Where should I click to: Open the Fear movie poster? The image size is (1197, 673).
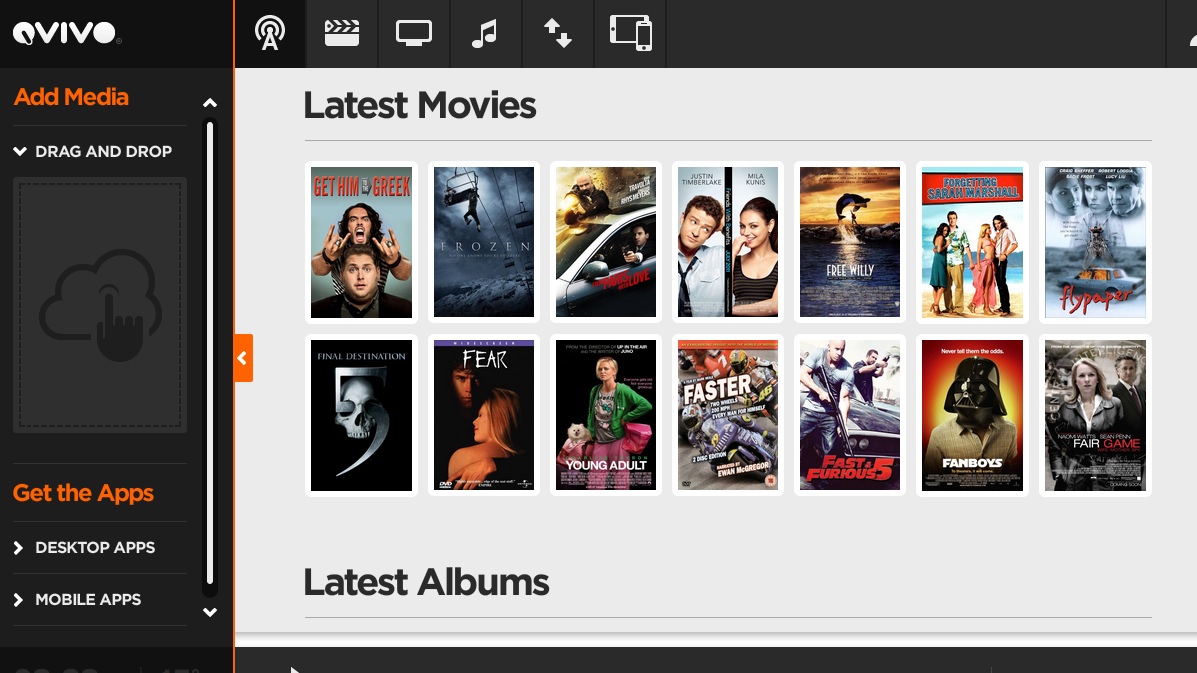coord(483,415)
